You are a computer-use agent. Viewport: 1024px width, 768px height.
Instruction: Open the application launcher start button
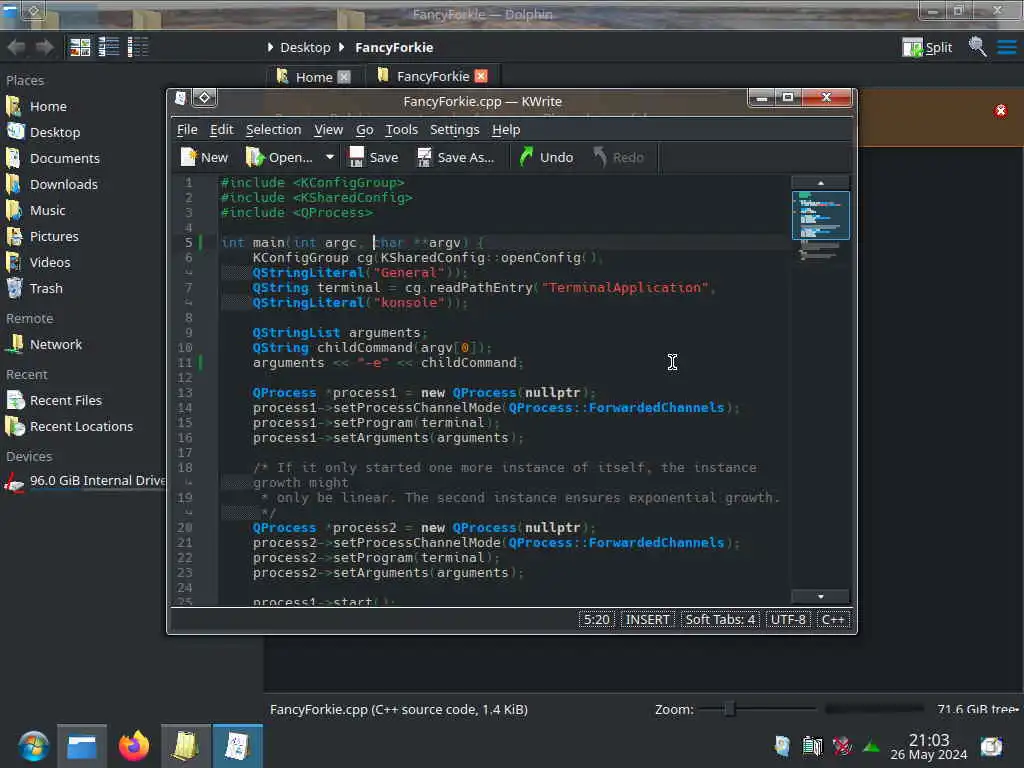33,746
